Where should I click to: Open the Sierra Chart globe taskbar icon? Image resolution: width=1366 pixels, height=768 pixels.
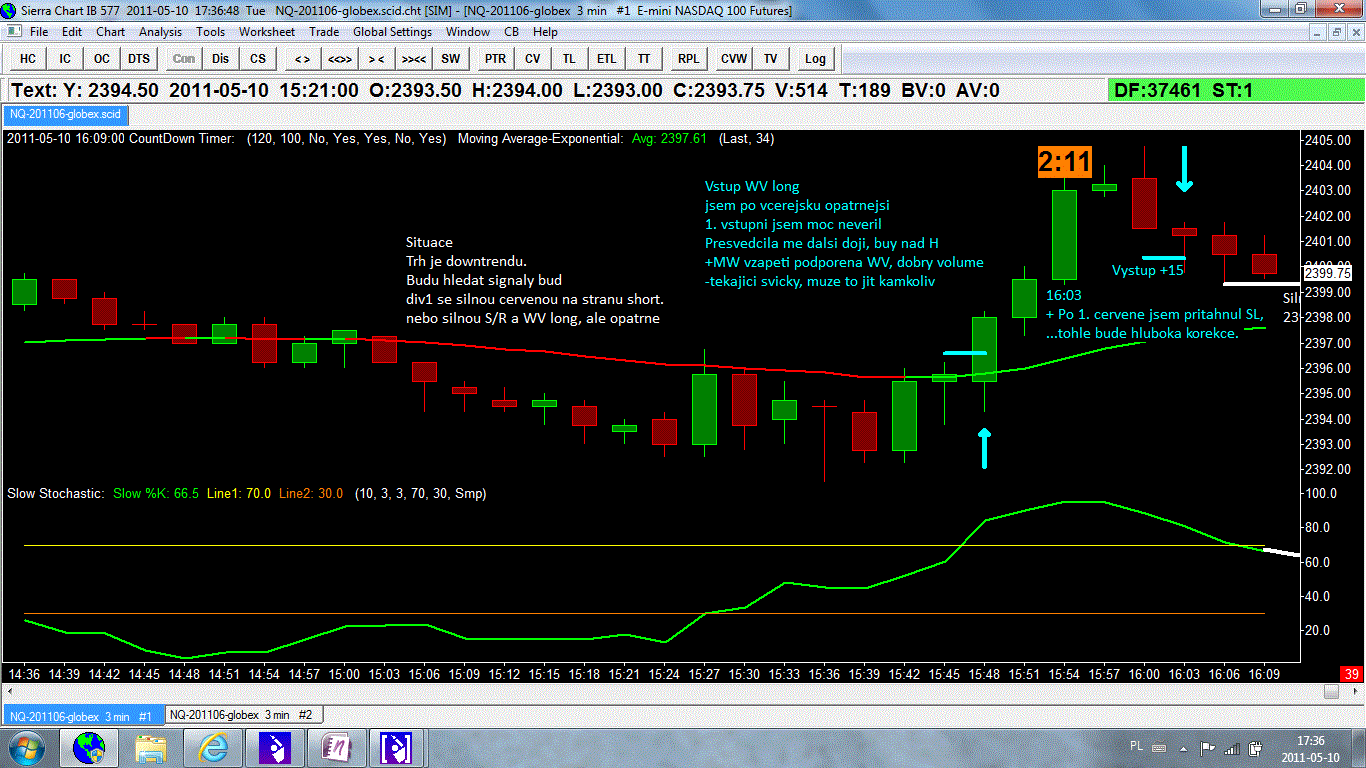click(88, 748)
